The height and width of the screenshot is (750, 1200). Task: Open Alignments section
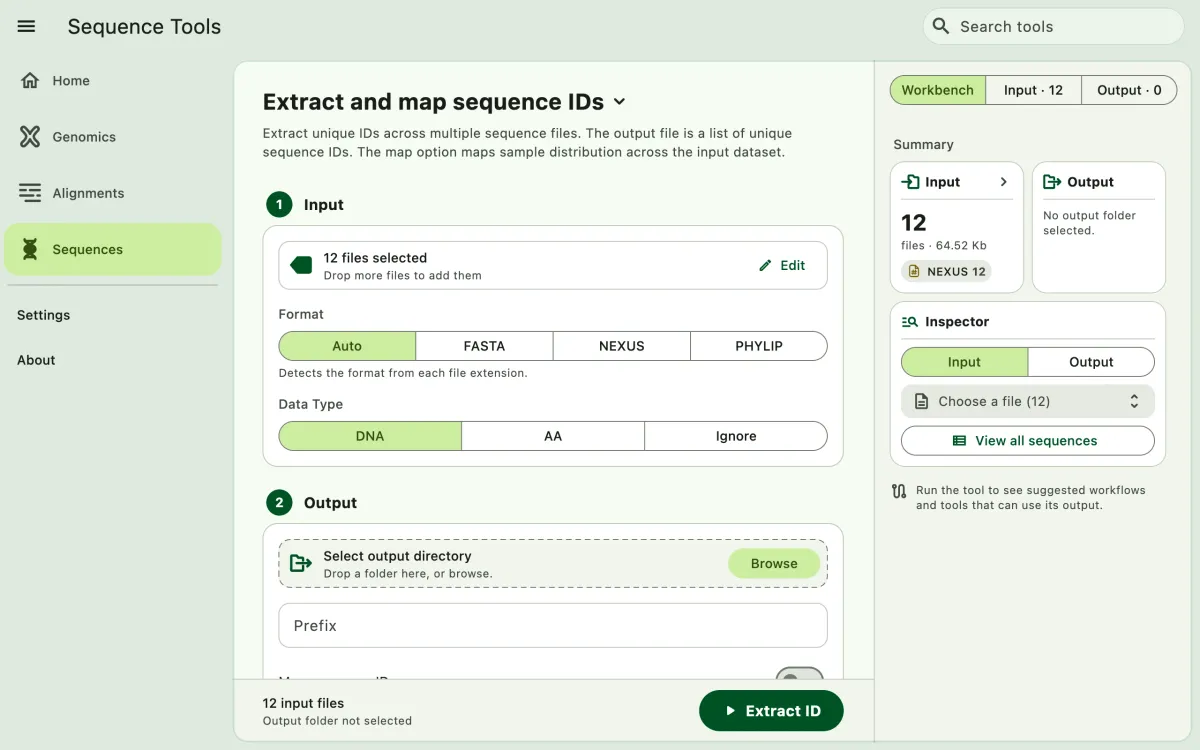(x=112, y=193)
